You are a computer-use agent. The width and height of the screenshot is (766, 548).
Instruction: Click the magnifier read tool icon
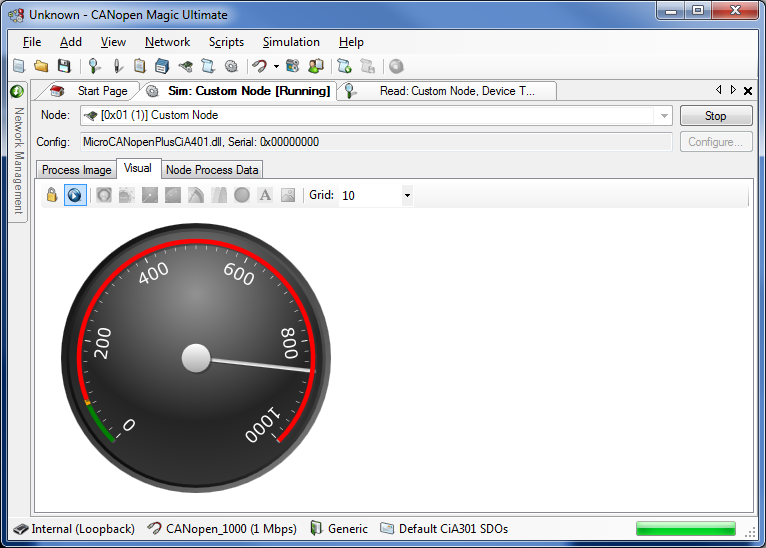pyautogui.click(x=94, y=67)
